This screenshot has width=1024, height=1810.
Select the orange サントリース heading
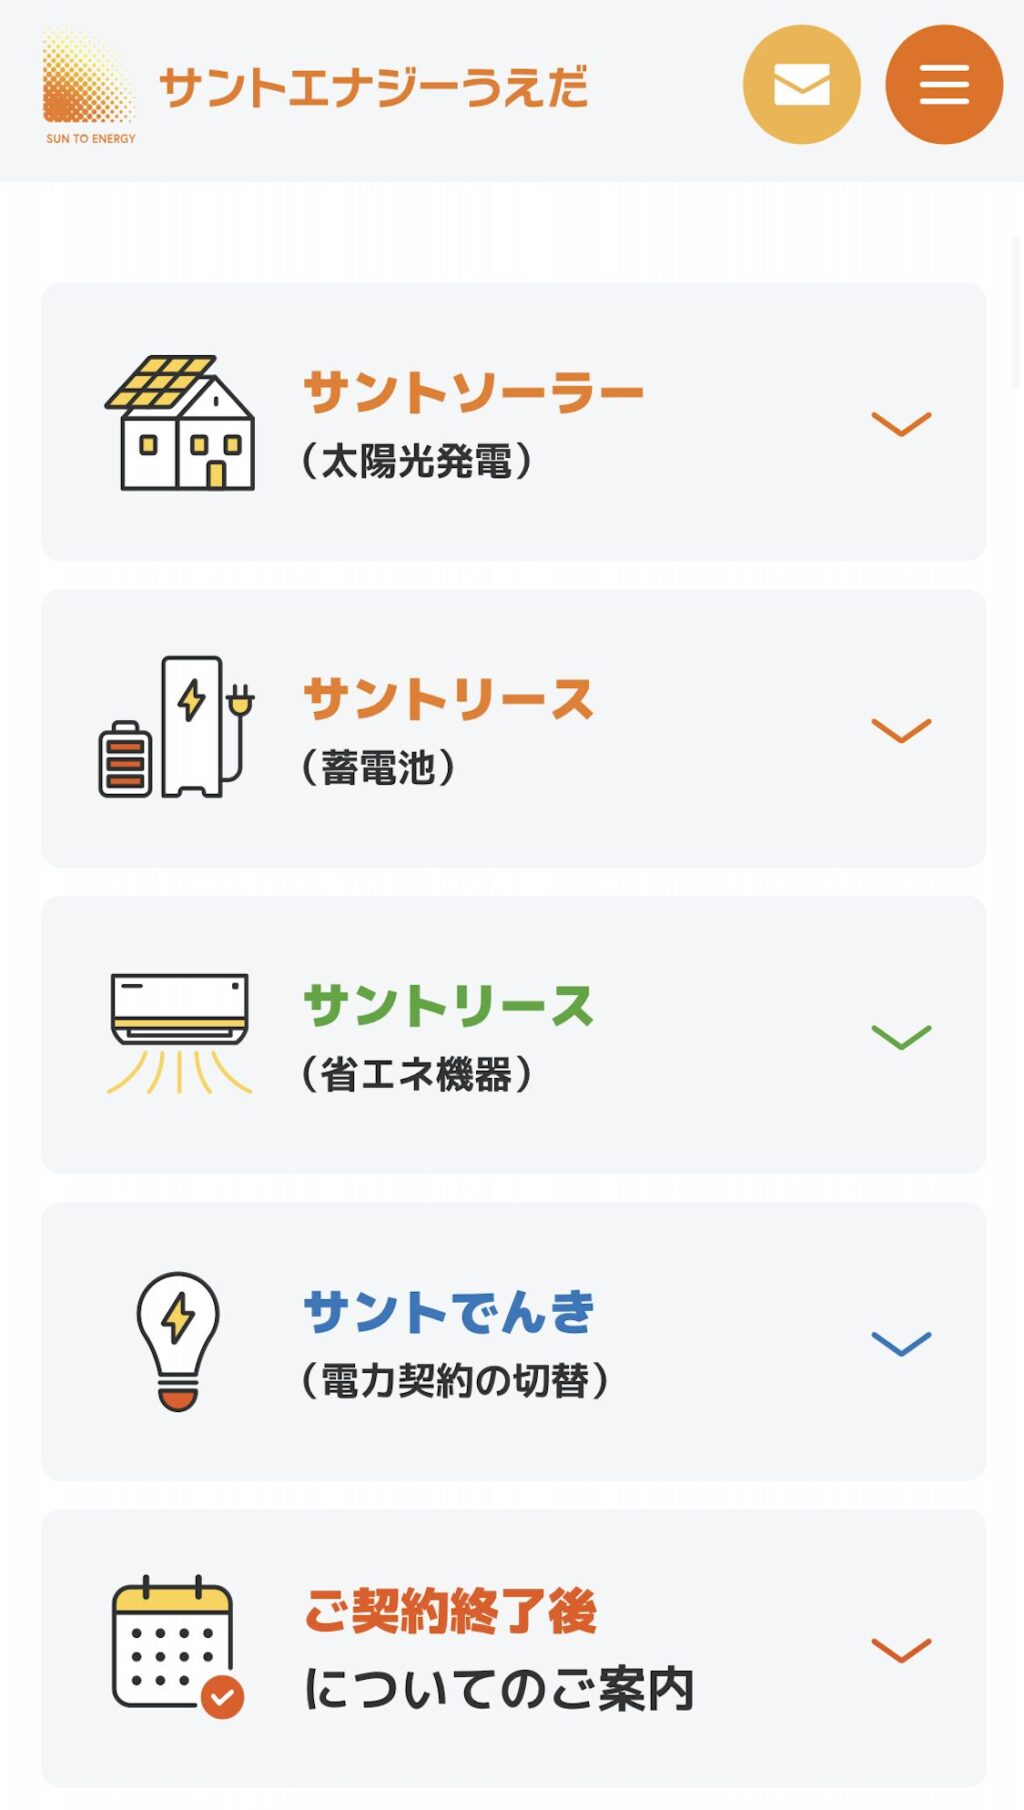tap(448, 699)
